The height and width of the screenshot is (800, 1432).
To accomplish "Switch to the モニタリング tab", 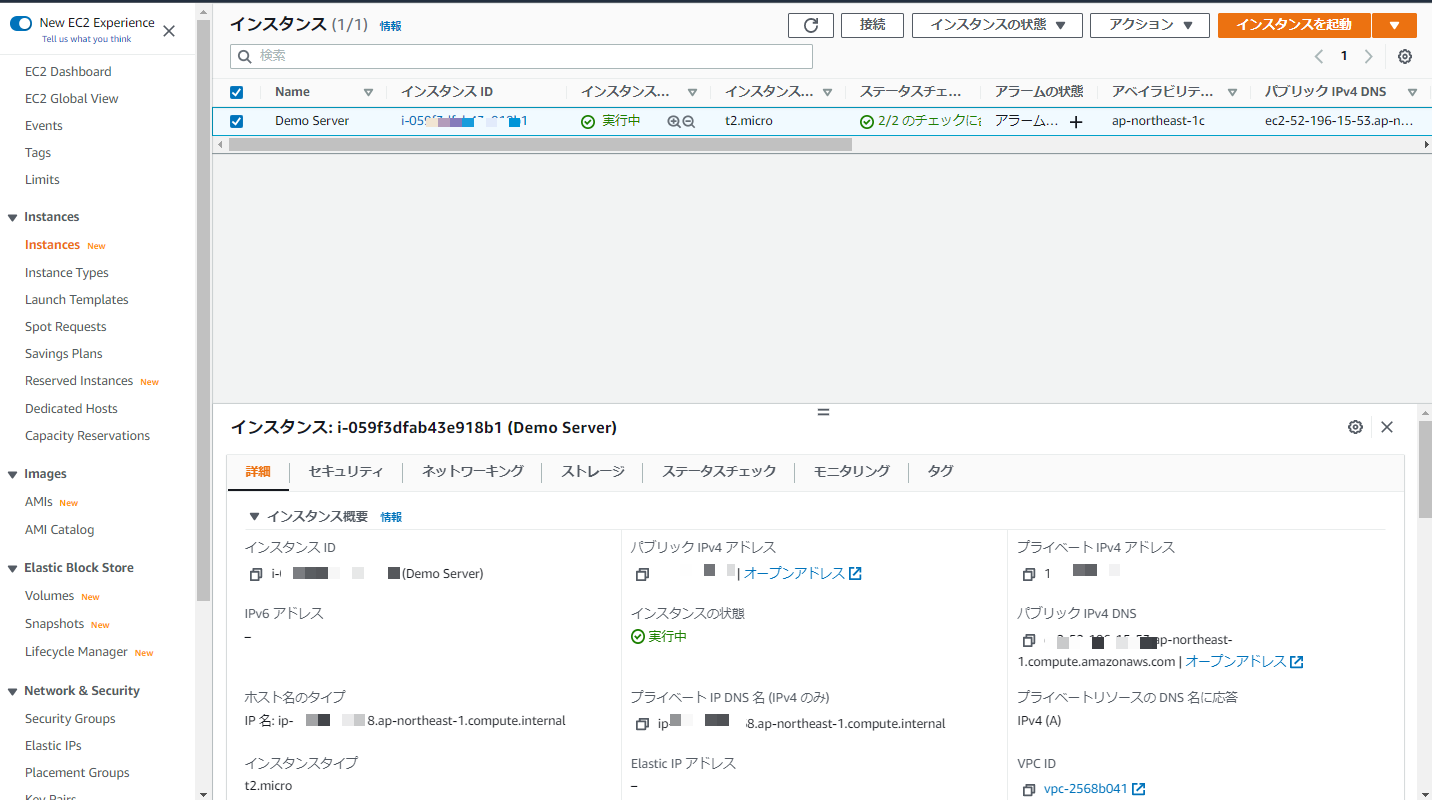I will tap(850, 470).
